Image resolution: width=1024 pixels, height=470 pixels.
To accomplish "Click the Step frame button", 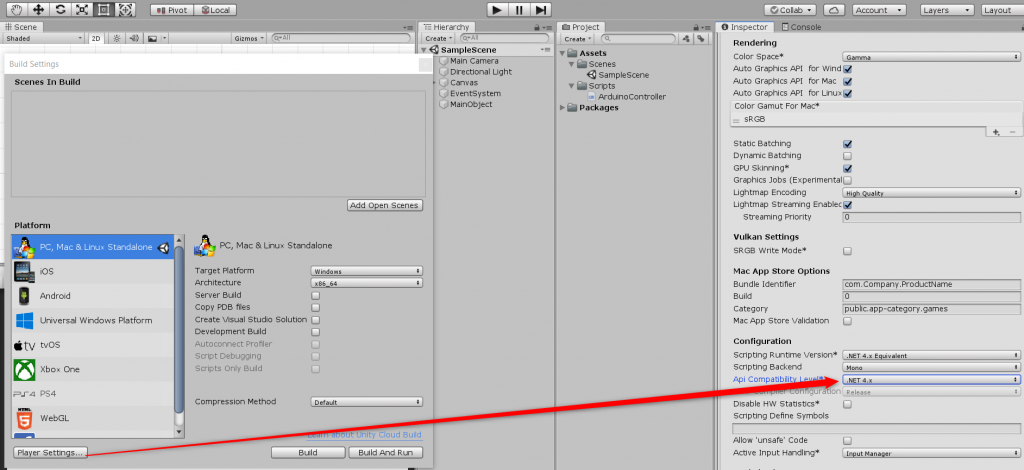I will [541, 10].
